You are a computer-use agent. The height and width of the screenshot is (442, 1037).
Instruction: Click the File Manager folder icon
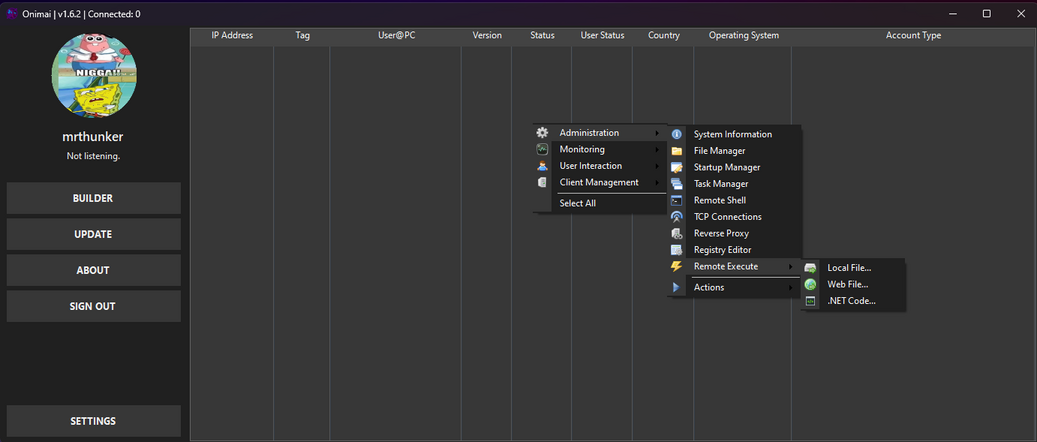[x=677, y=151]
